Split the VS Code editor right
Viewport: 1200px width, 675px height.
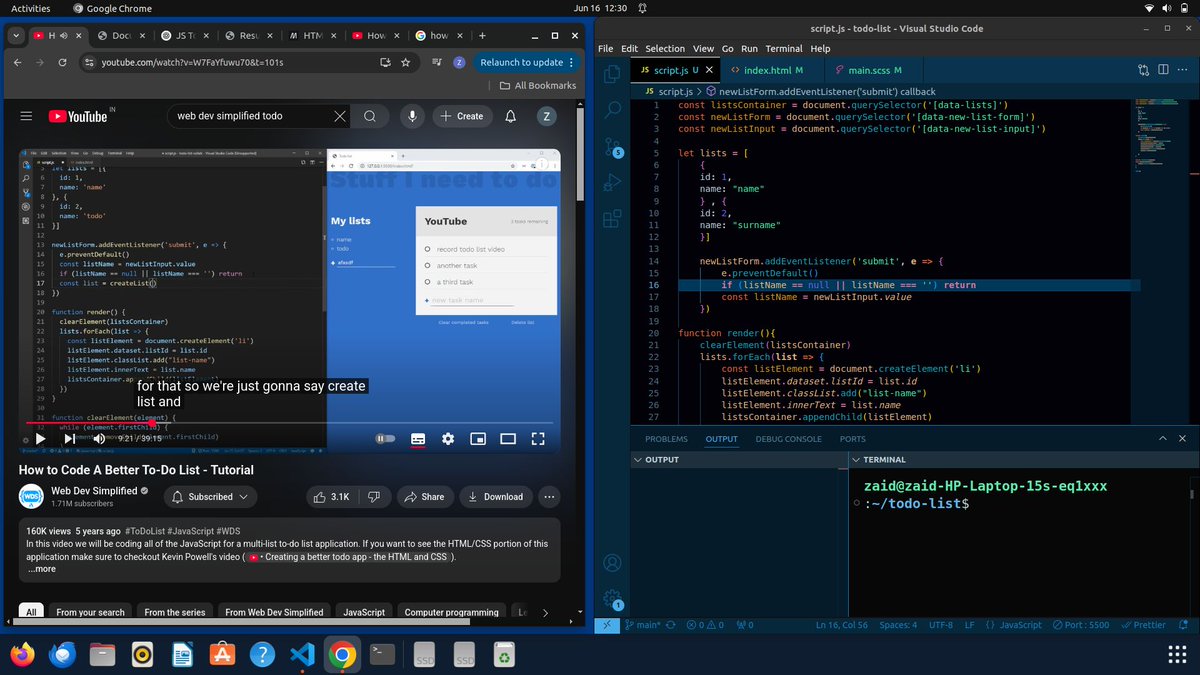point(1163,71)
